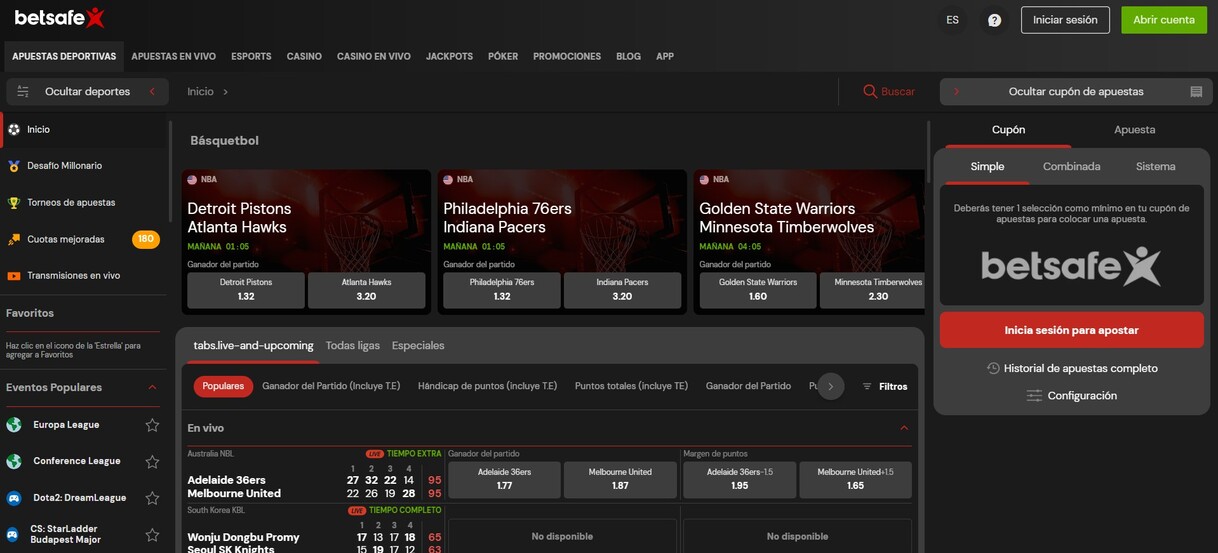
Task: Open Conference League globe icon
Action: tap(14, 462)
